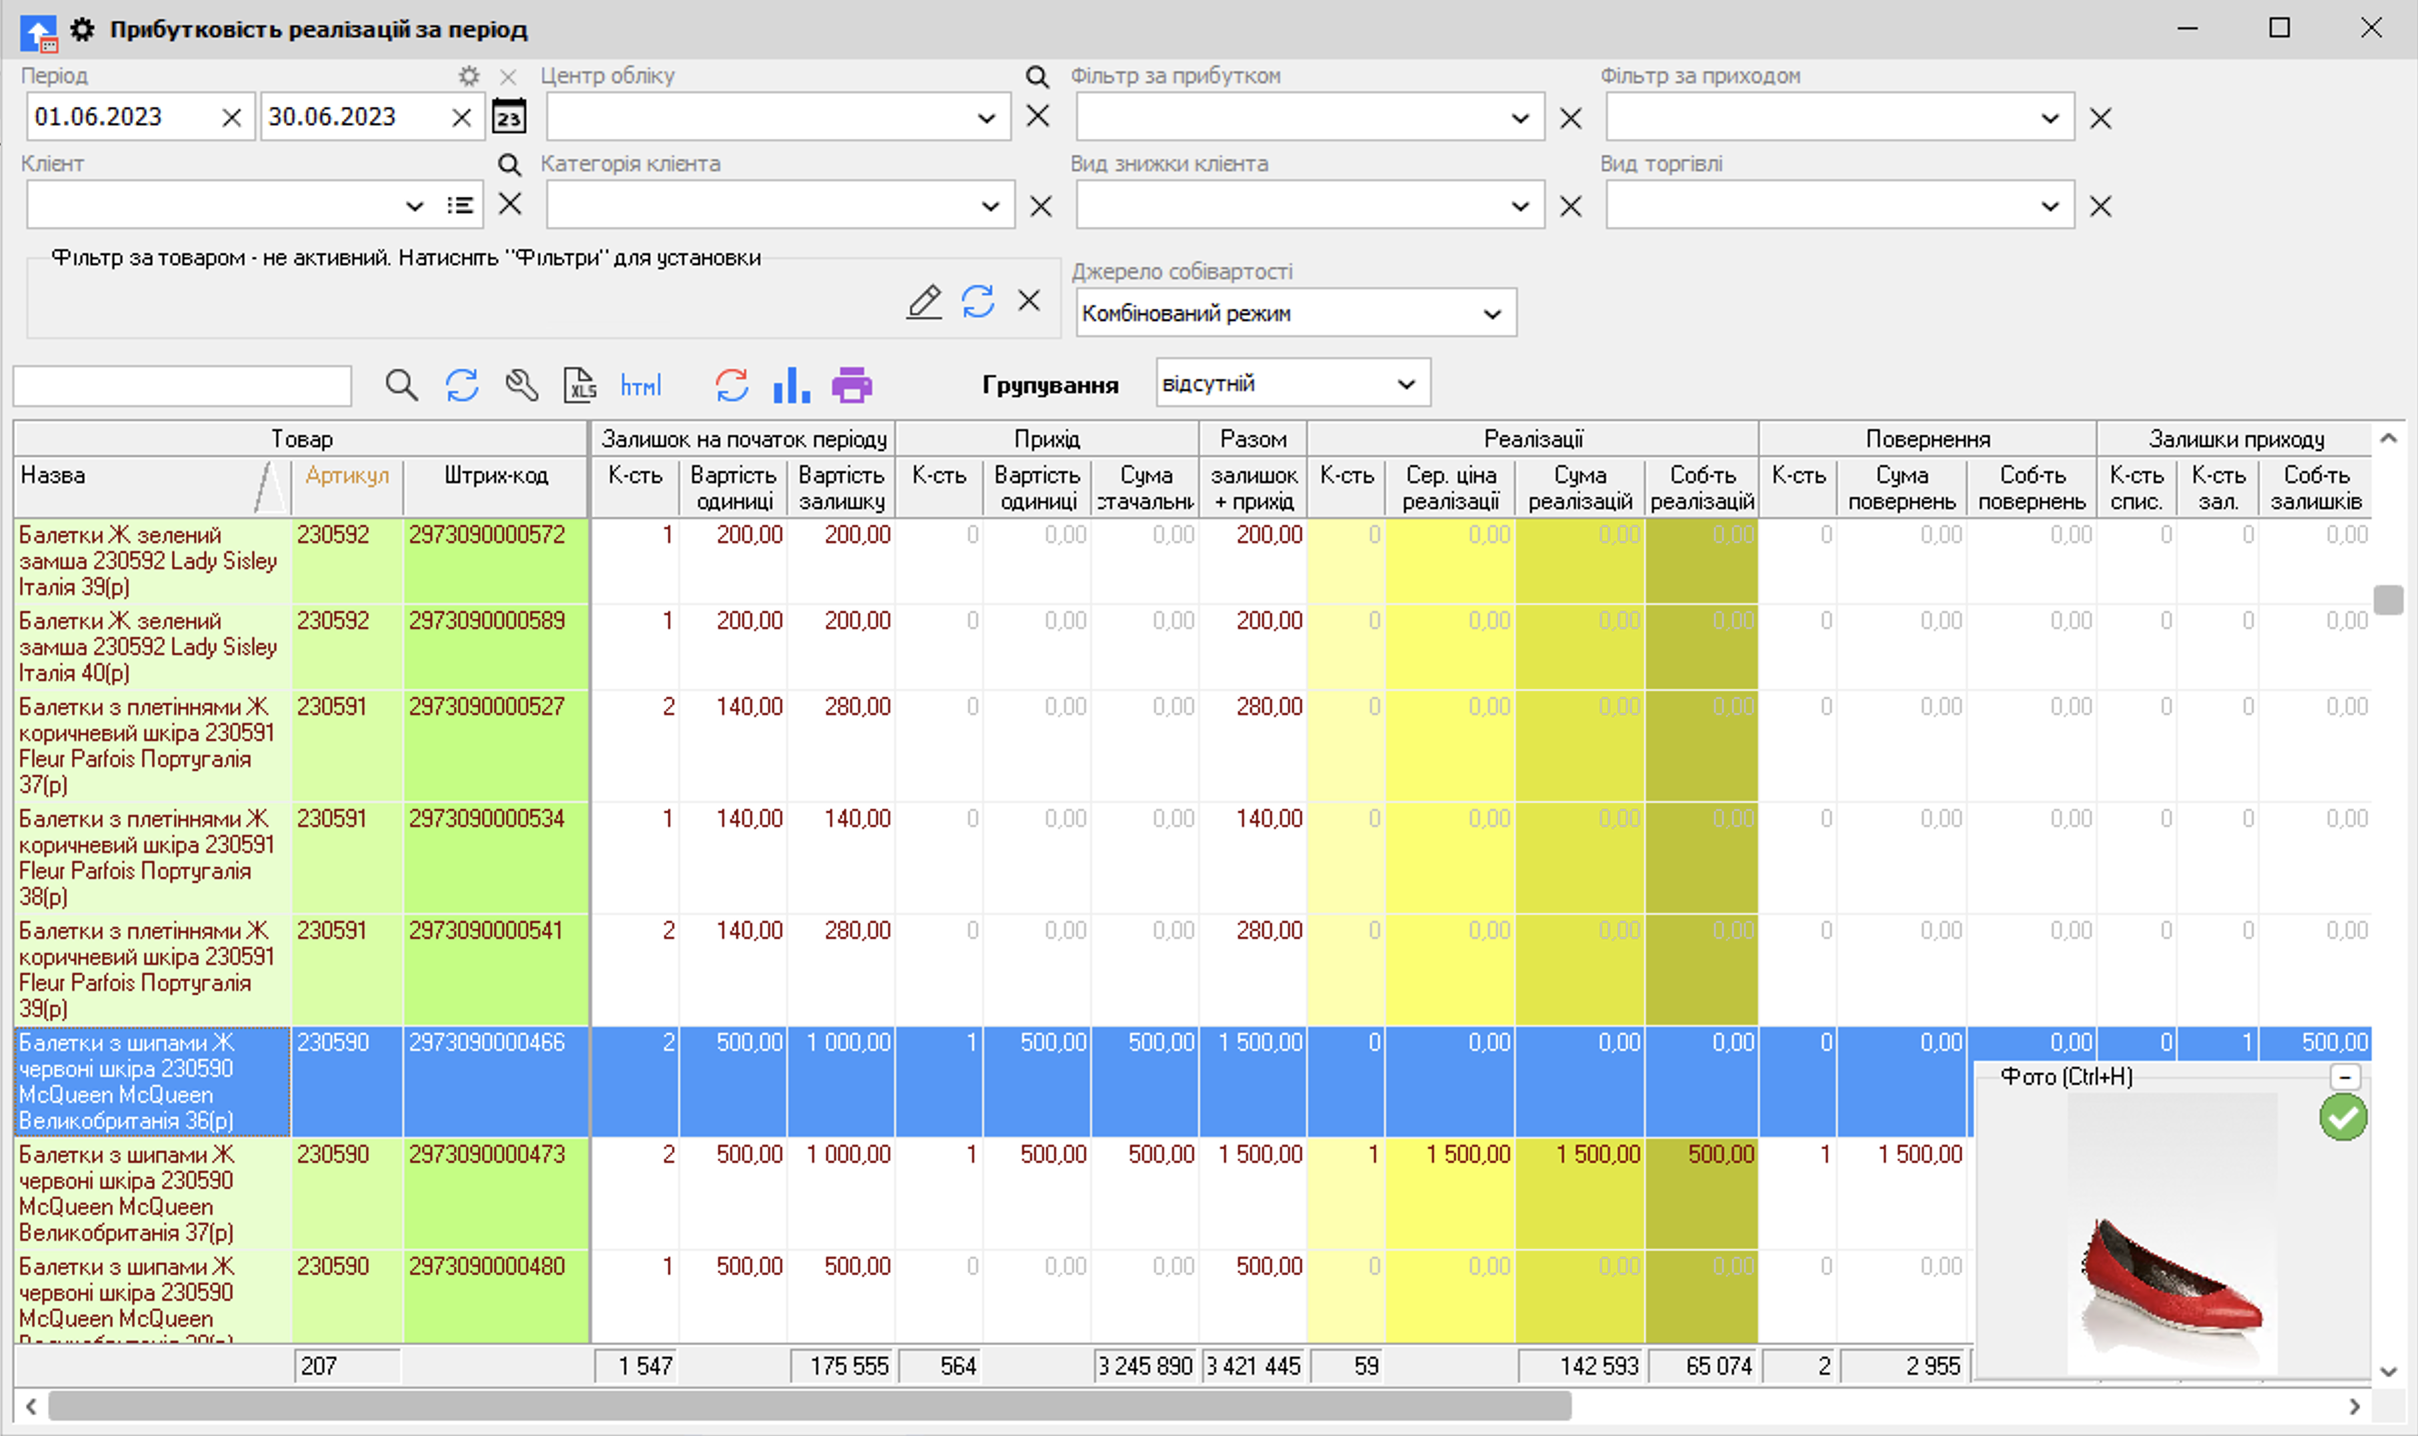Open the wrench settings tool icon

point(521,385)
